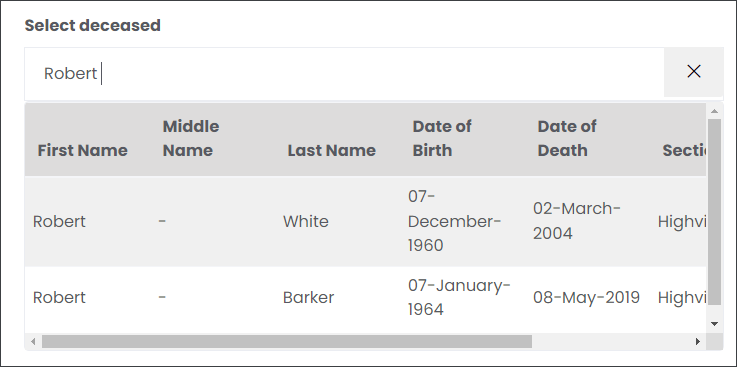
Task: Select the Robert Barker row
Action: click(x=365, y=297)
